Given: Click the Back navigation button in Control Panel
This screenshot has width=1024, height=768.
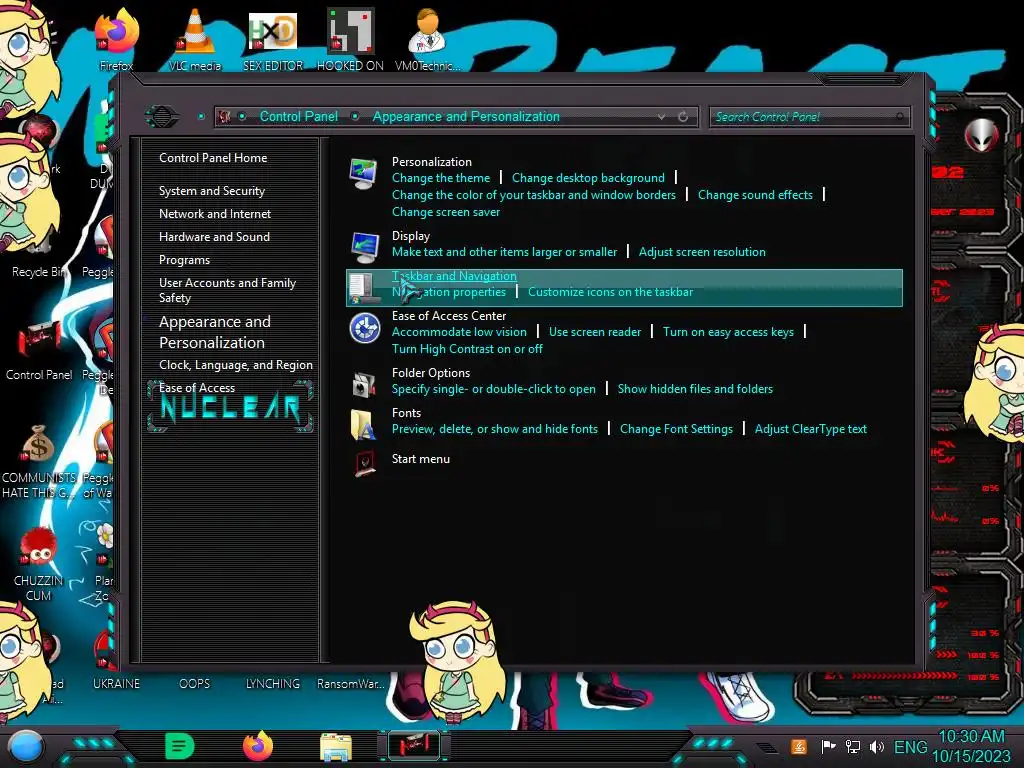Looking at the screenshot, I should (x=161, y=116).
